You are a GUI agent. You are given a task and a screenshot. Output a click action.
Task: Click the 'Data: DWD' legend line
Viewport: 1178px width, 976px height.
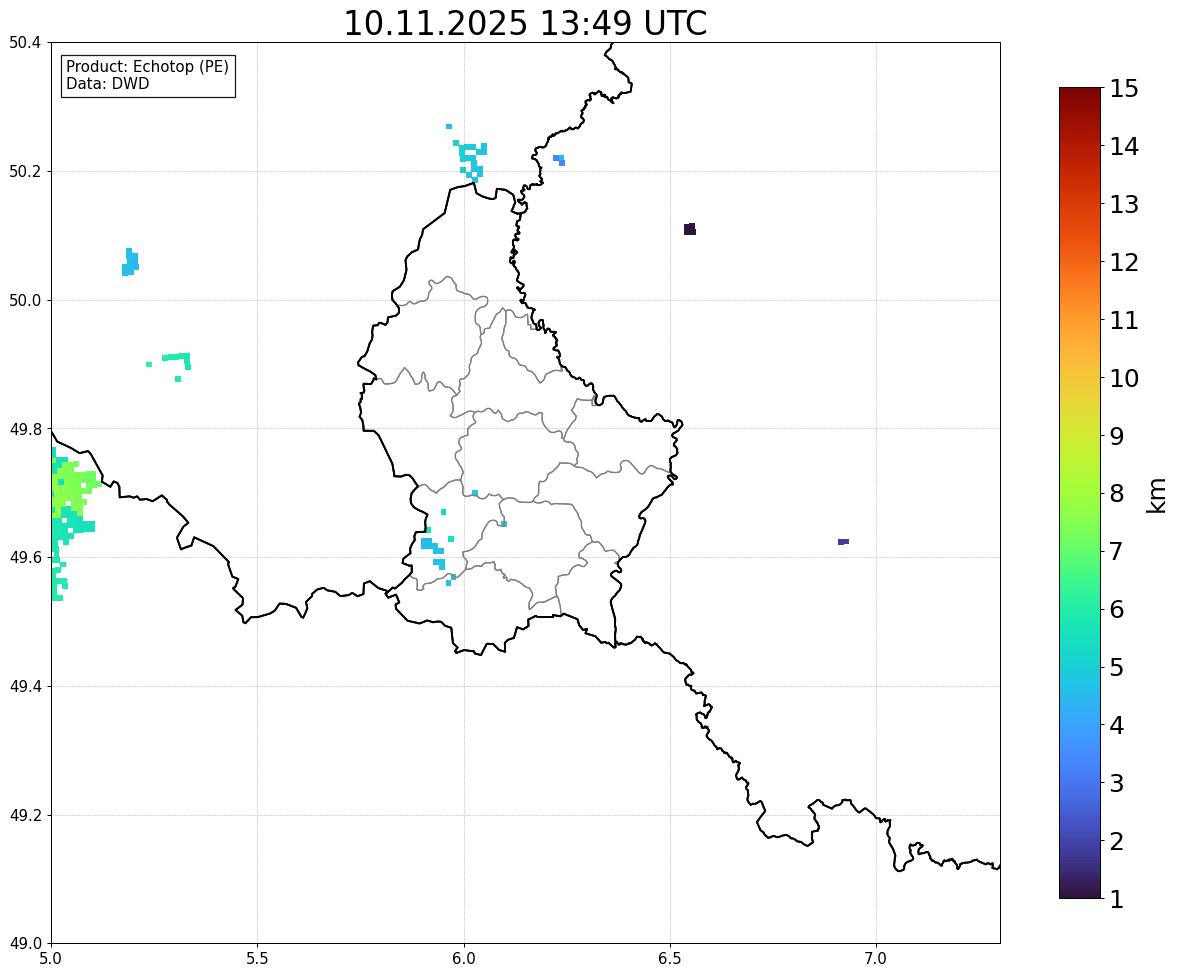click(107, 83)
